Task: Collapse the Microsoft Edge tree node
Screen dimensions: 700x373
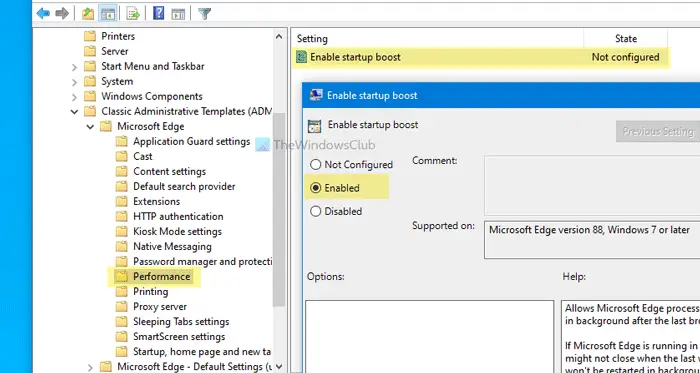Action: click(x=90, y=127)
